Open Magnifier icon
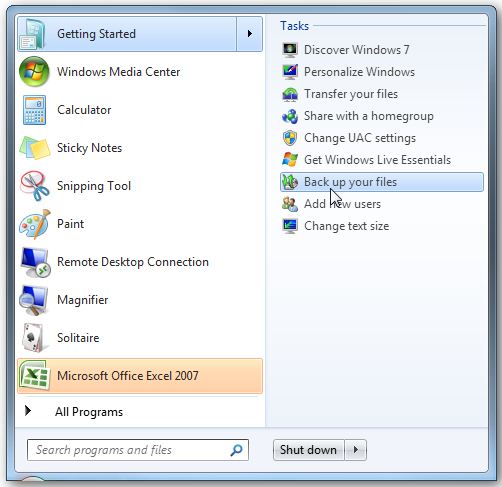 click(33, 300)
